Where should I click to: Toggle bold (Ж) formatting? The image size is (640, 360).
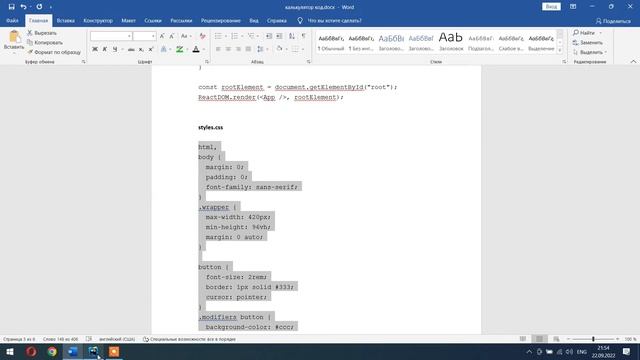[95, 49]
